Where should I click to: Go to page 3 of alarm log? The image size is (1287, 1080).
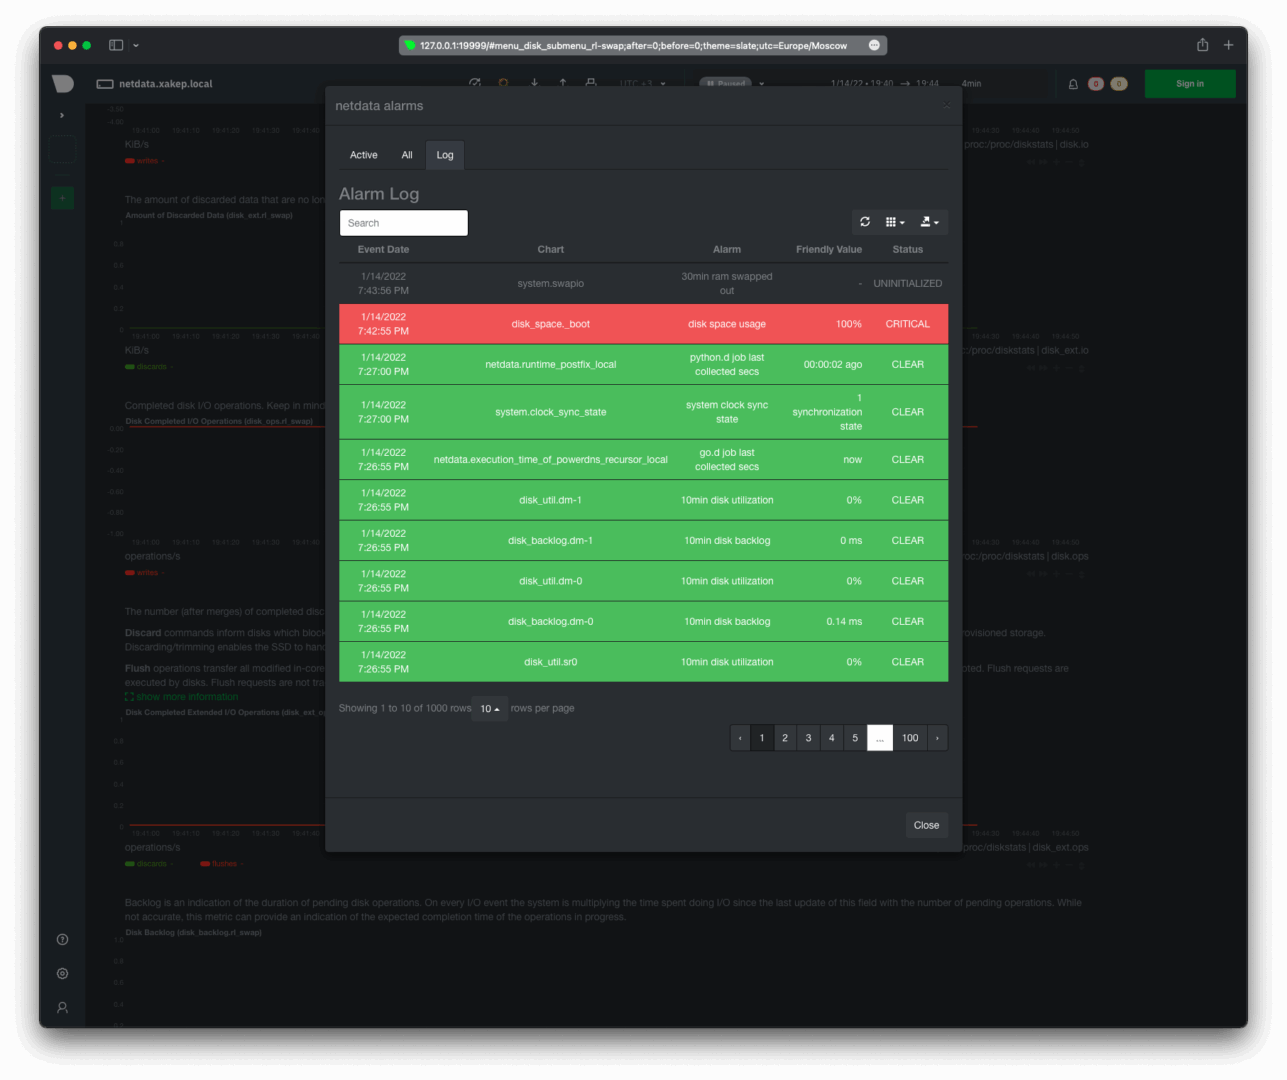click(808, 738)
